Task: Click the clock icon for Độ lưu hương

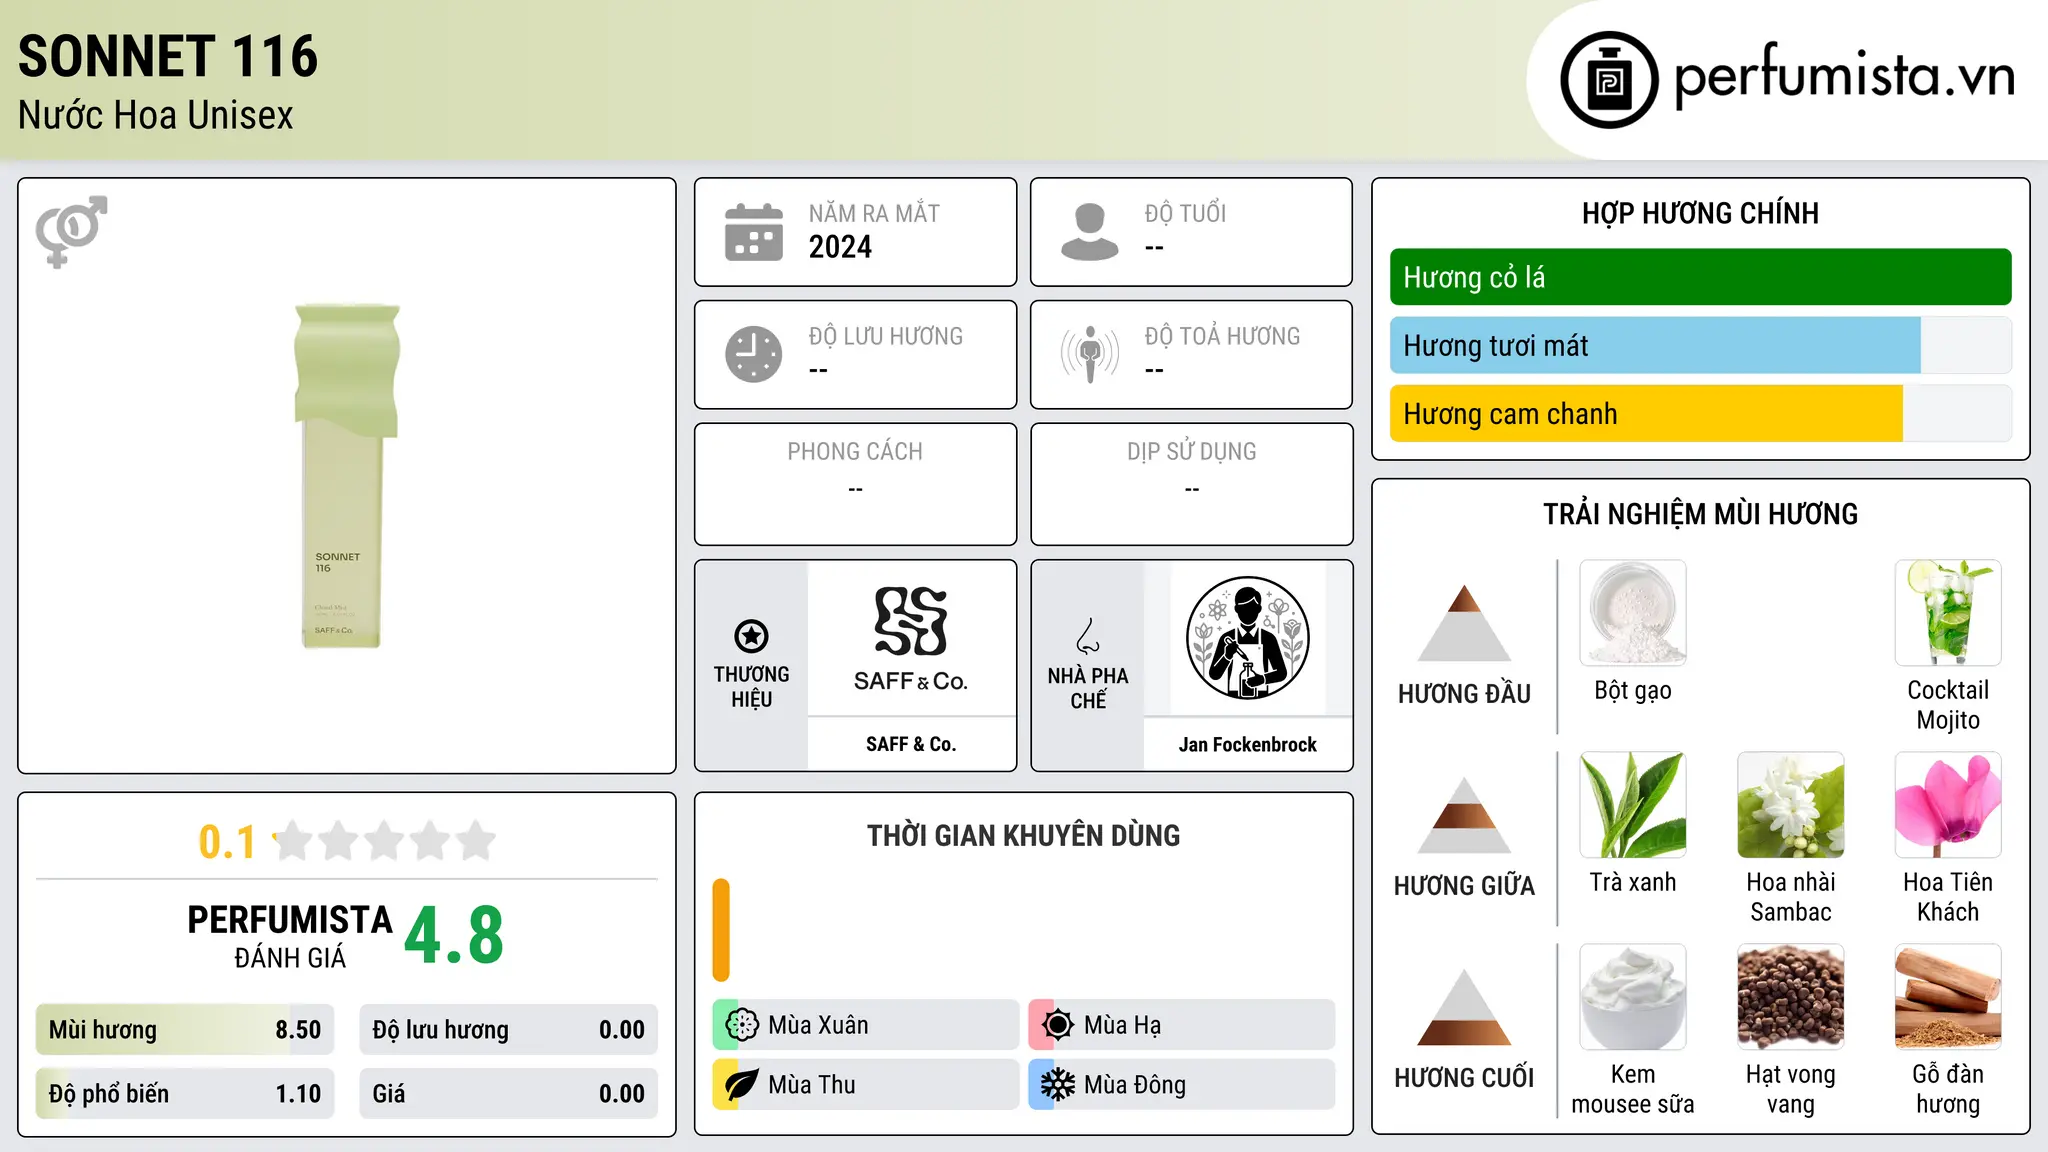Action: (x=754, y=354)
